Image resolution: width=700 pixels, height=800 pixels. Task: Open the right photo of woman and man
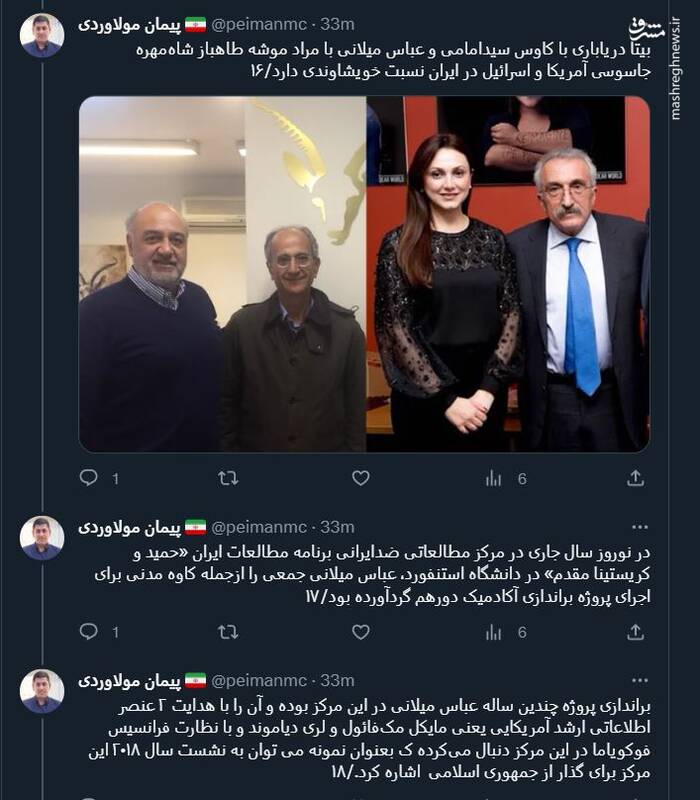point(508,274)
